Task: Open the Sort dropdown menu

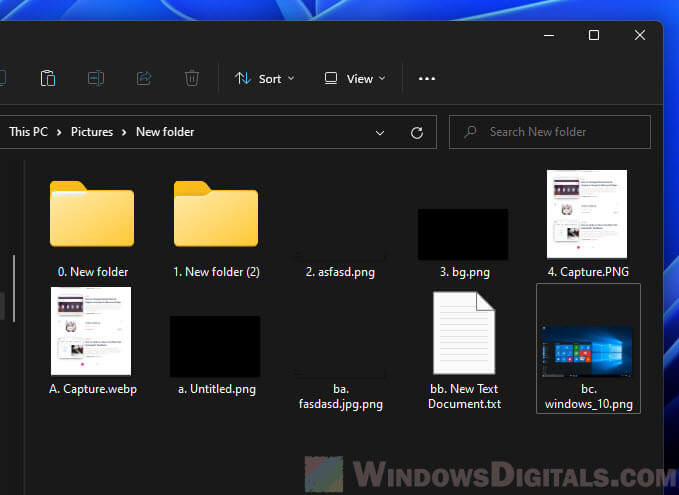Action: 264,78
